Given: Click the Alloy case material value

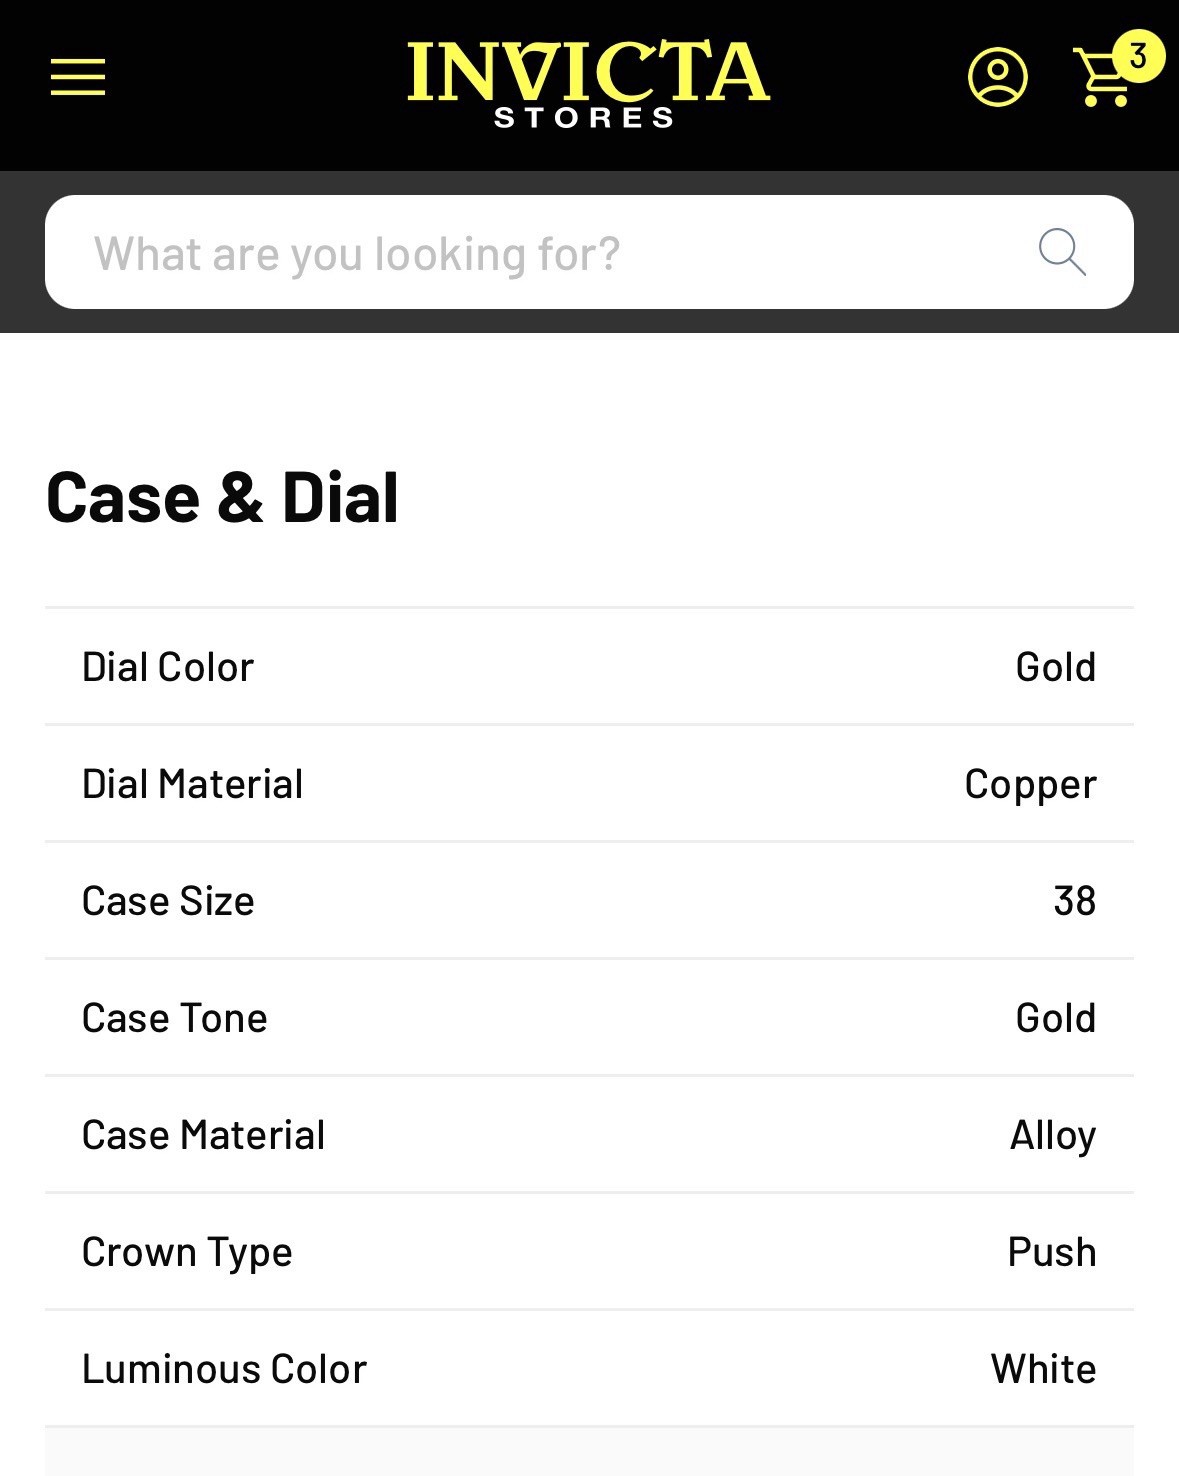Looking at the screenshot, I should coord(1052,1135).
